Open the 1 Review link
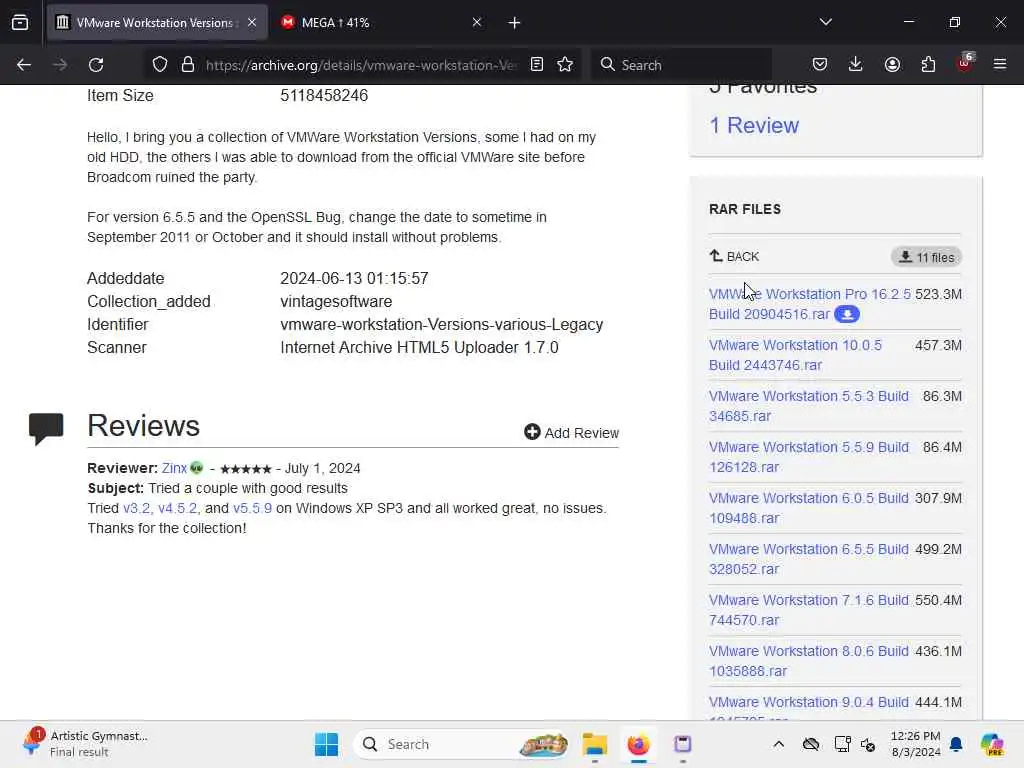The image size is (1024, 768). click(754, 125)
